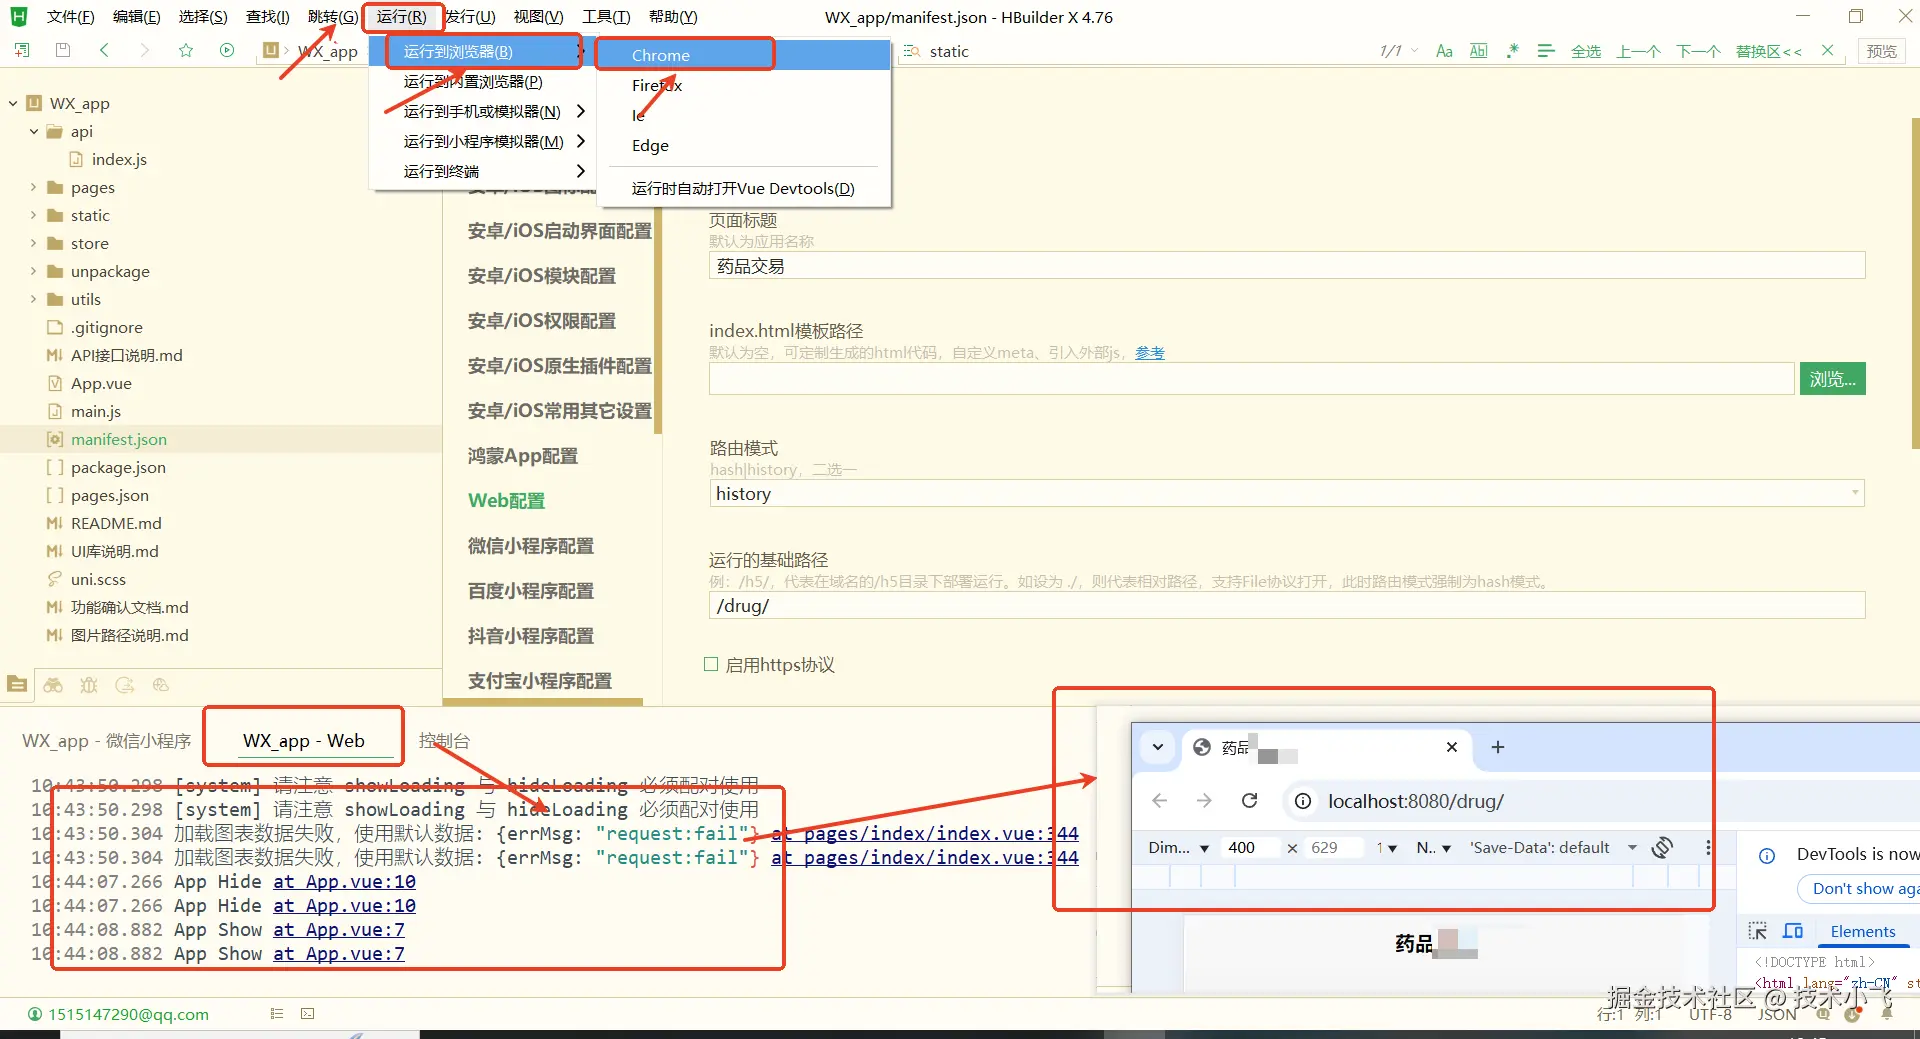Expand the pages folder
The height and width of the screenshot is (1039, 1920).
click(34, 187)
